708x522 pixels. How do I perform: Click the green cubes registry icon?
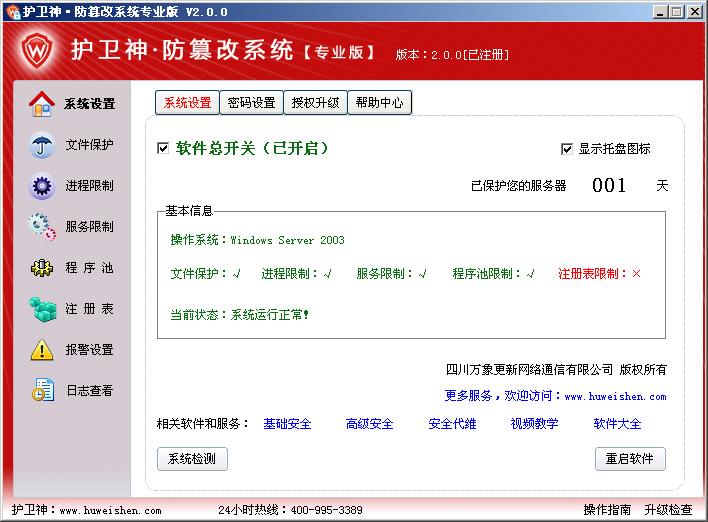tap(42, 309)
